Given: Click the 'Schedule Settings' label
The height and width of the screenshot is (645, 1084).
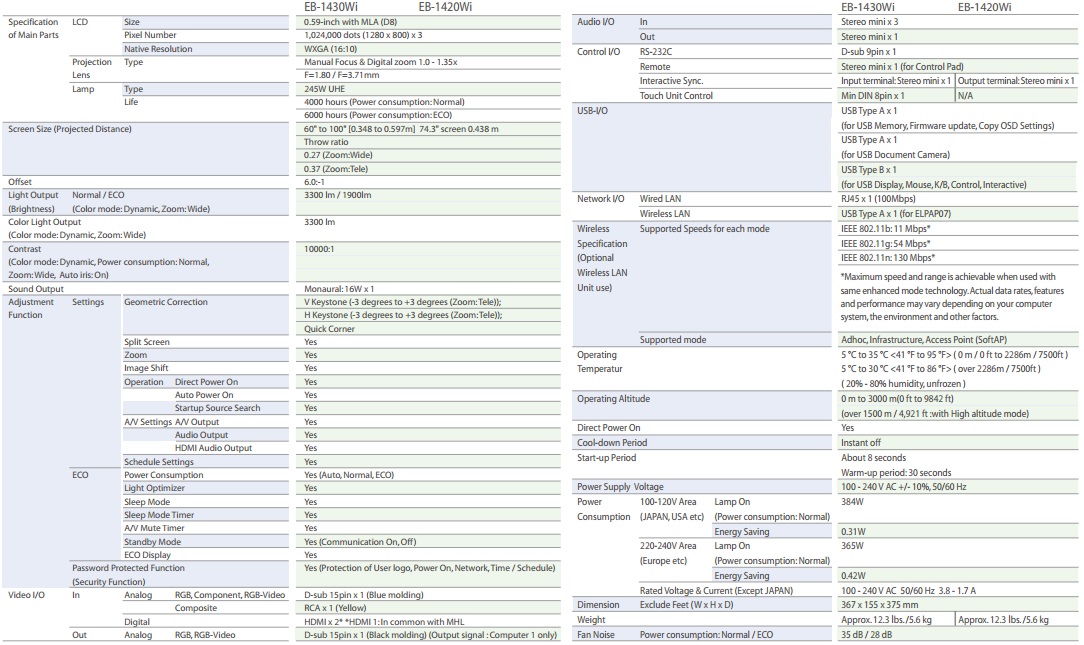Looking at the screenshot, I should point(159,462).
